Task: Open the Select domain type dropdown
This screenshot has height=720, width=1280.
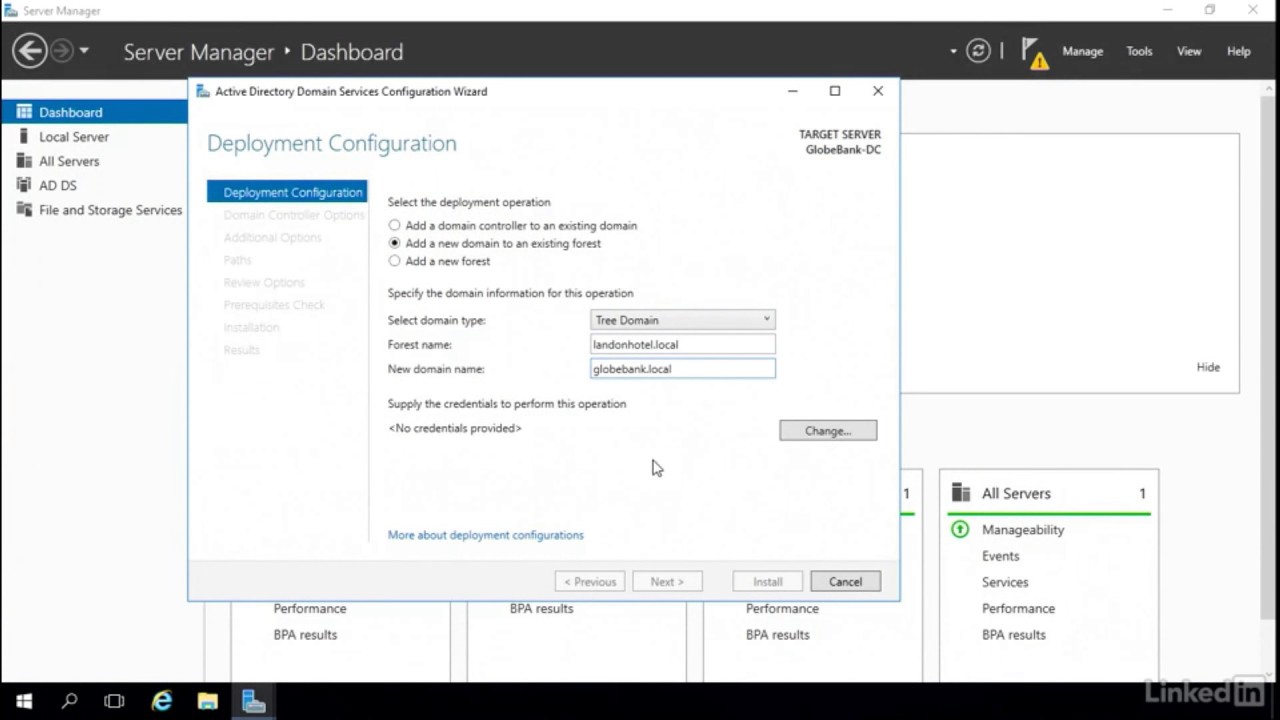Action: point(683,320)
